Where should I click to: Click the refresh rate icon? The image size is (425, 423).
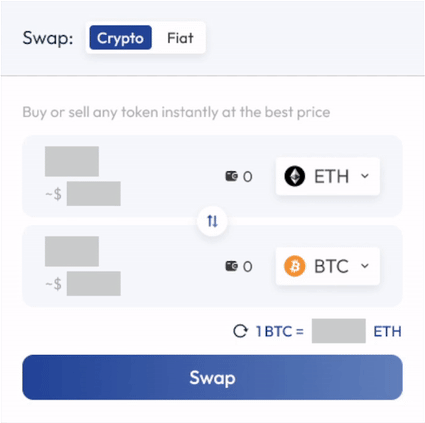pyautogui.click(x=240, y=331)
